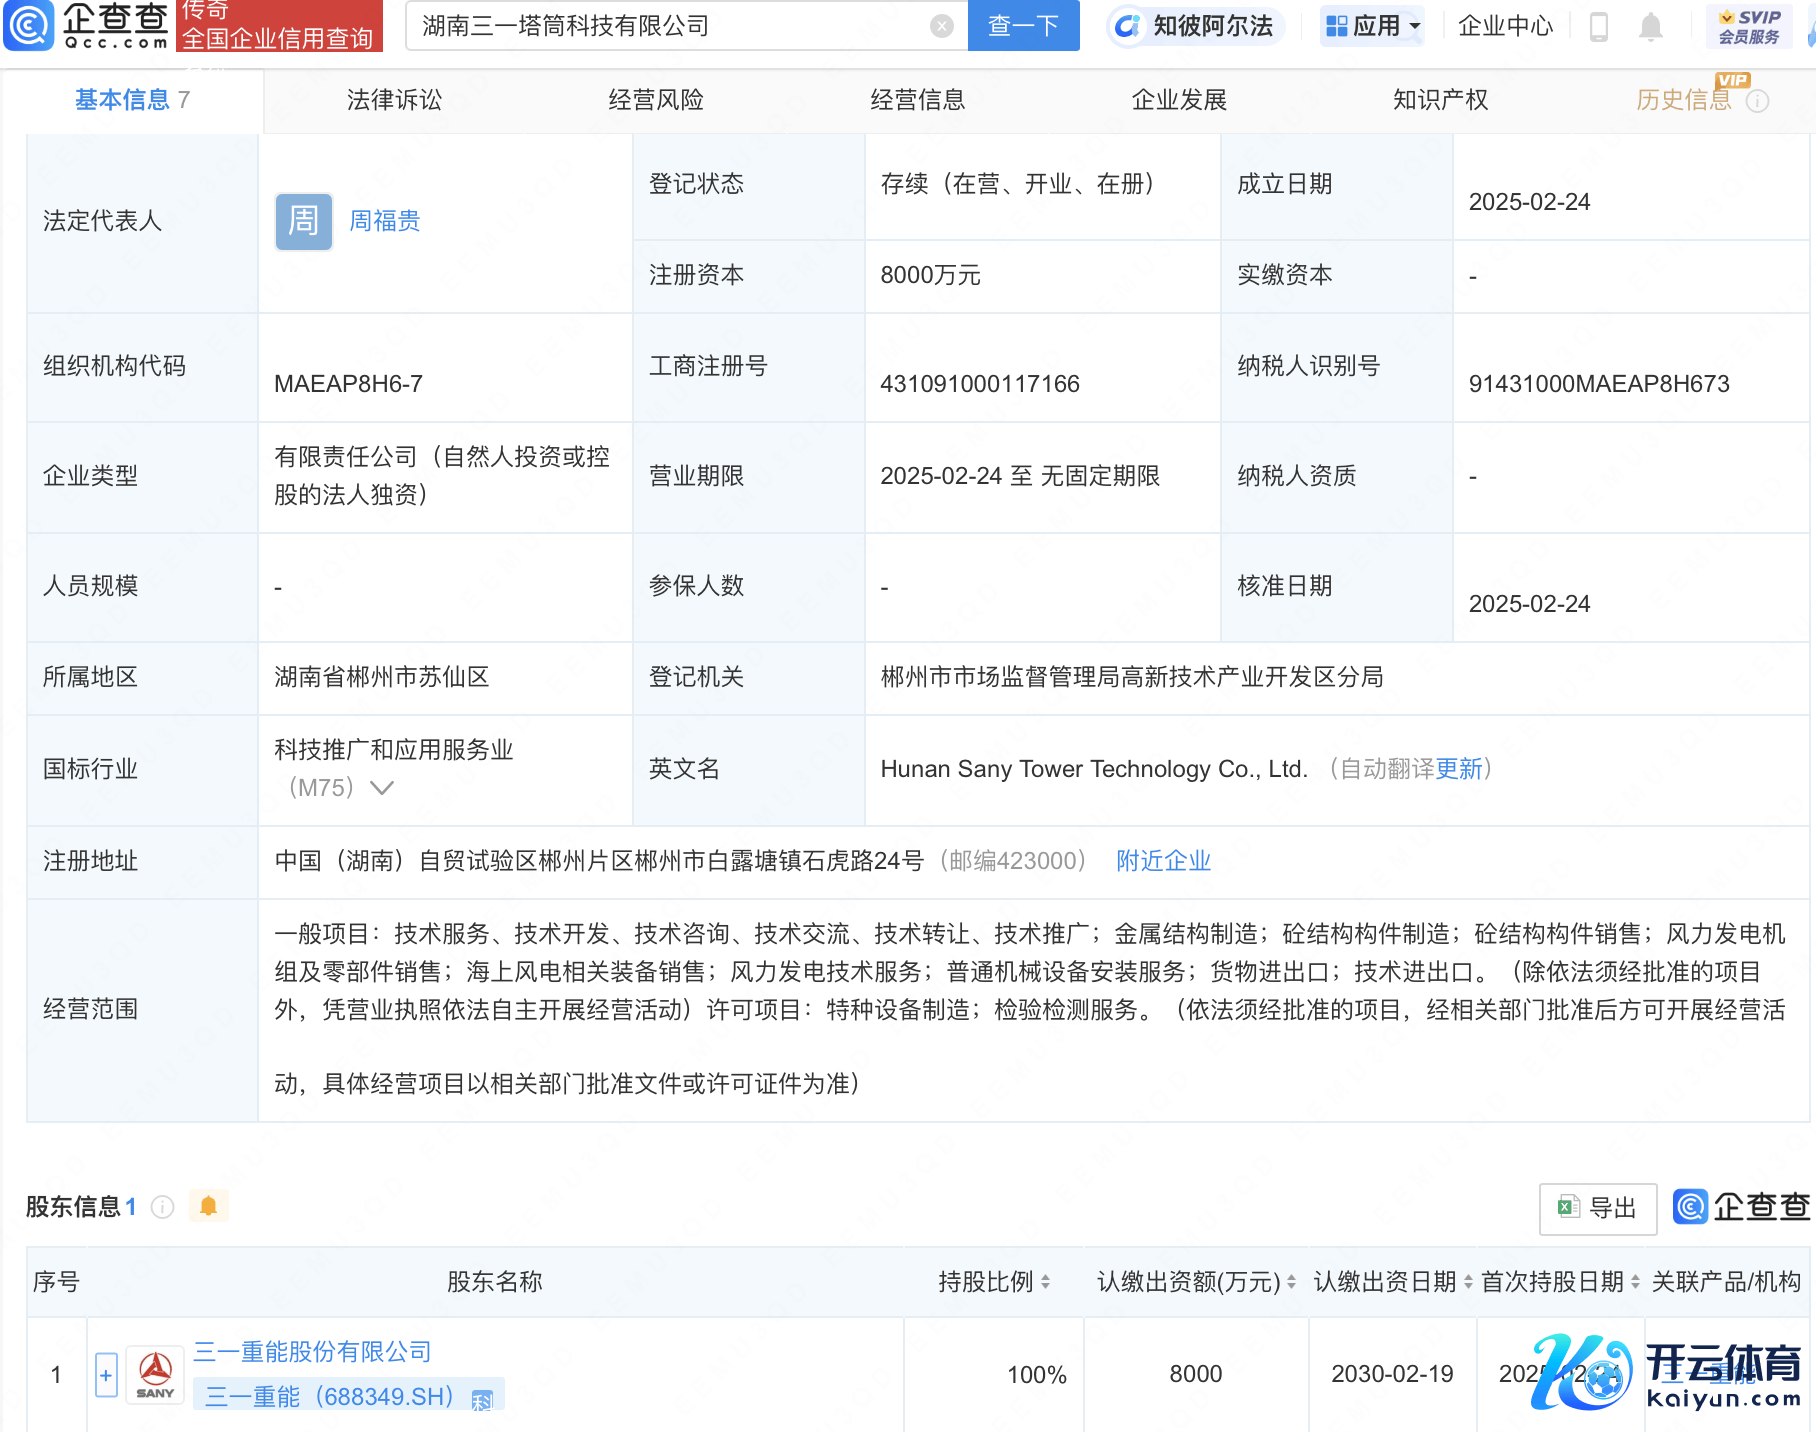Expand the 国标行业 M75 chevron

(382, 788)
